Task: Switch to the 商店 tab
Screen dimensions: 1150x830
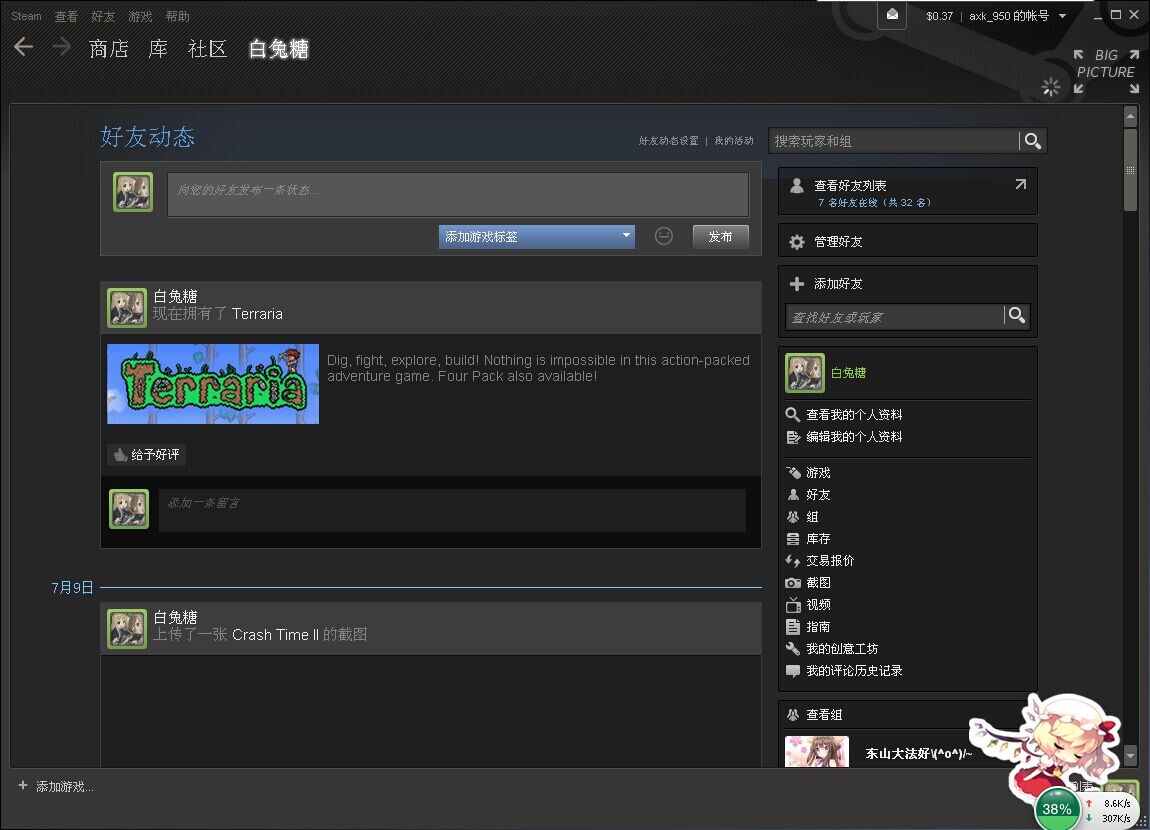Action: click(x=109, y=48)
